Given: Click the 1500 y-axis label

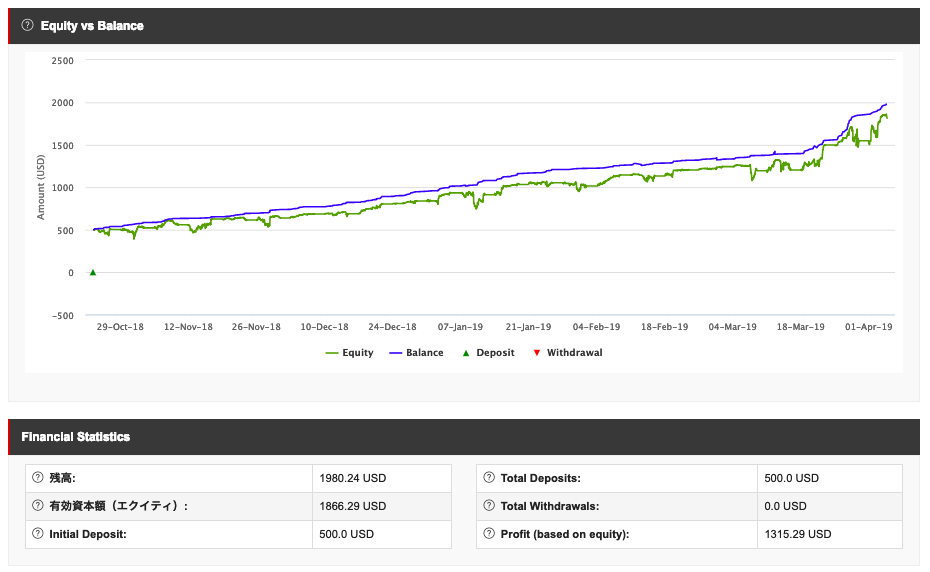Looking at the screenshot, I should [x=63, y=145].
